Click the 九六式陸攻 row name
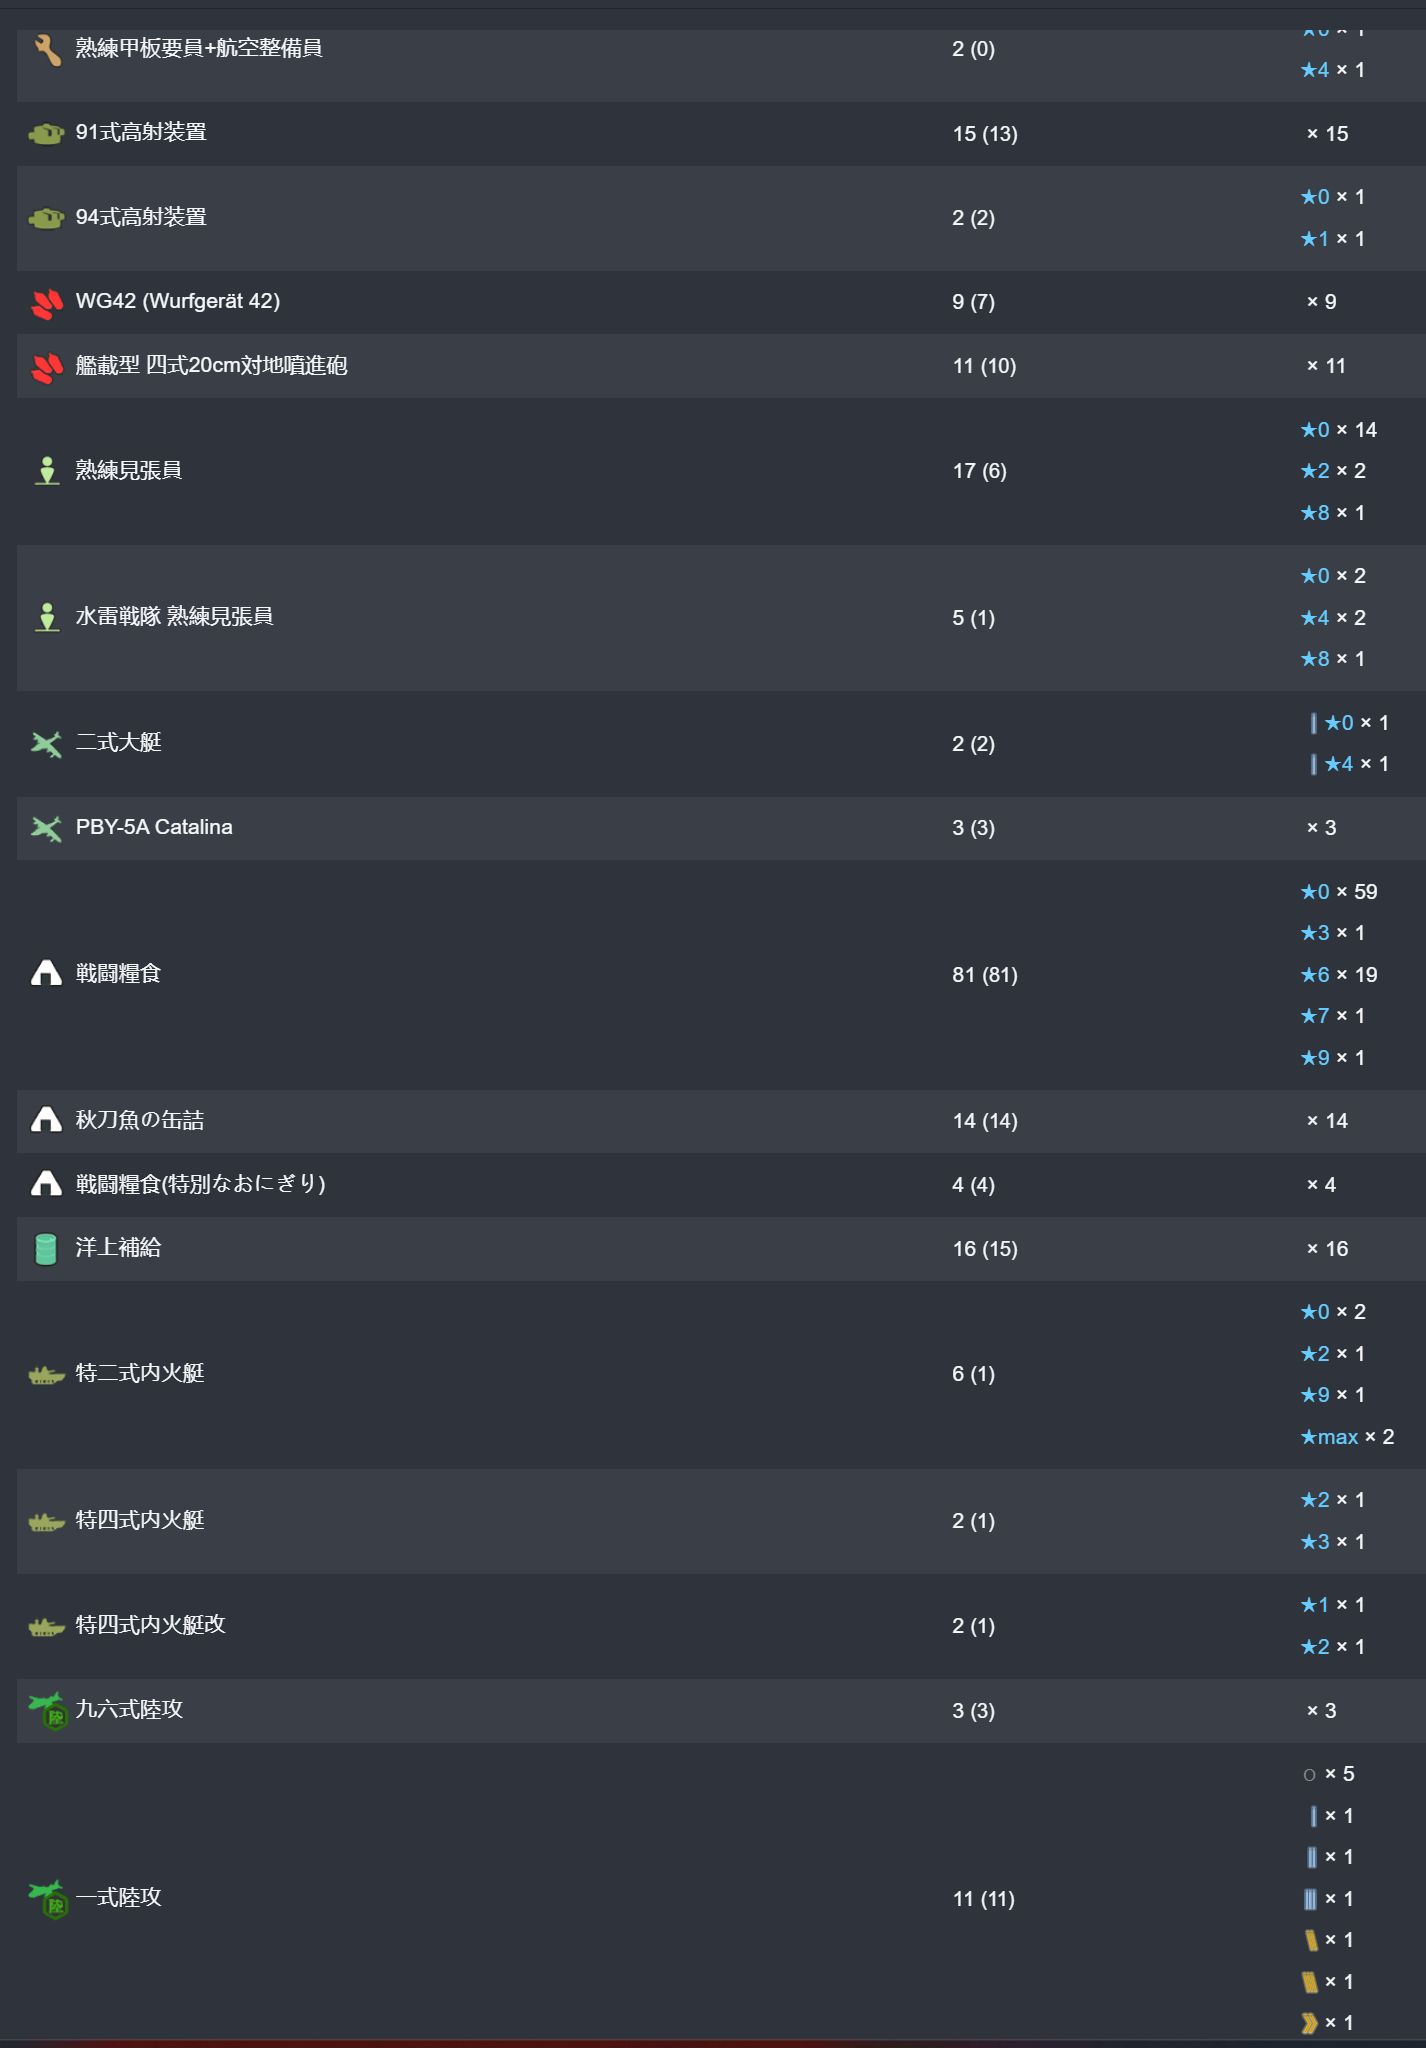The image size is (1426, 2048). [130, 1709]
